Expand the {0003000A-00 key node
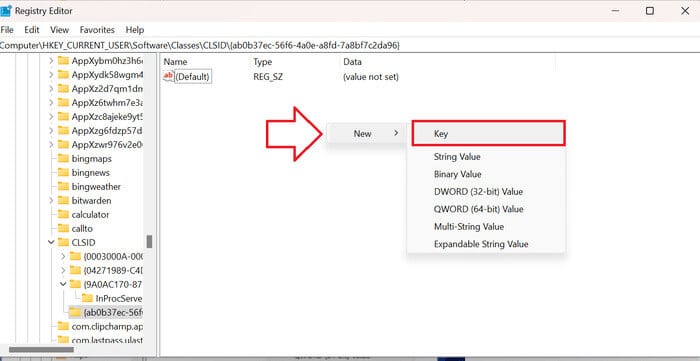The width and height of the screenshot is (700, 361). point(63,257)
